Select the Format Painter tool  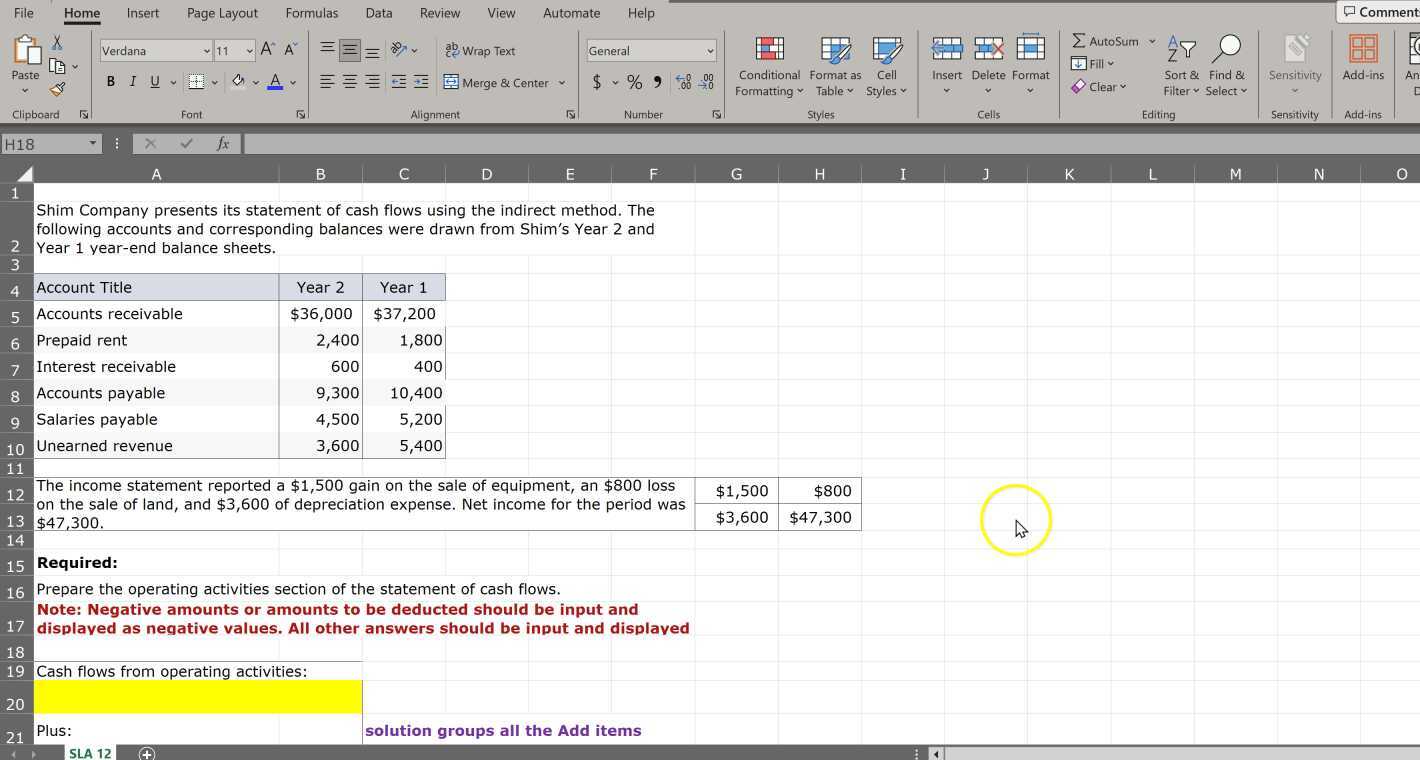click(x=57, y=88)
